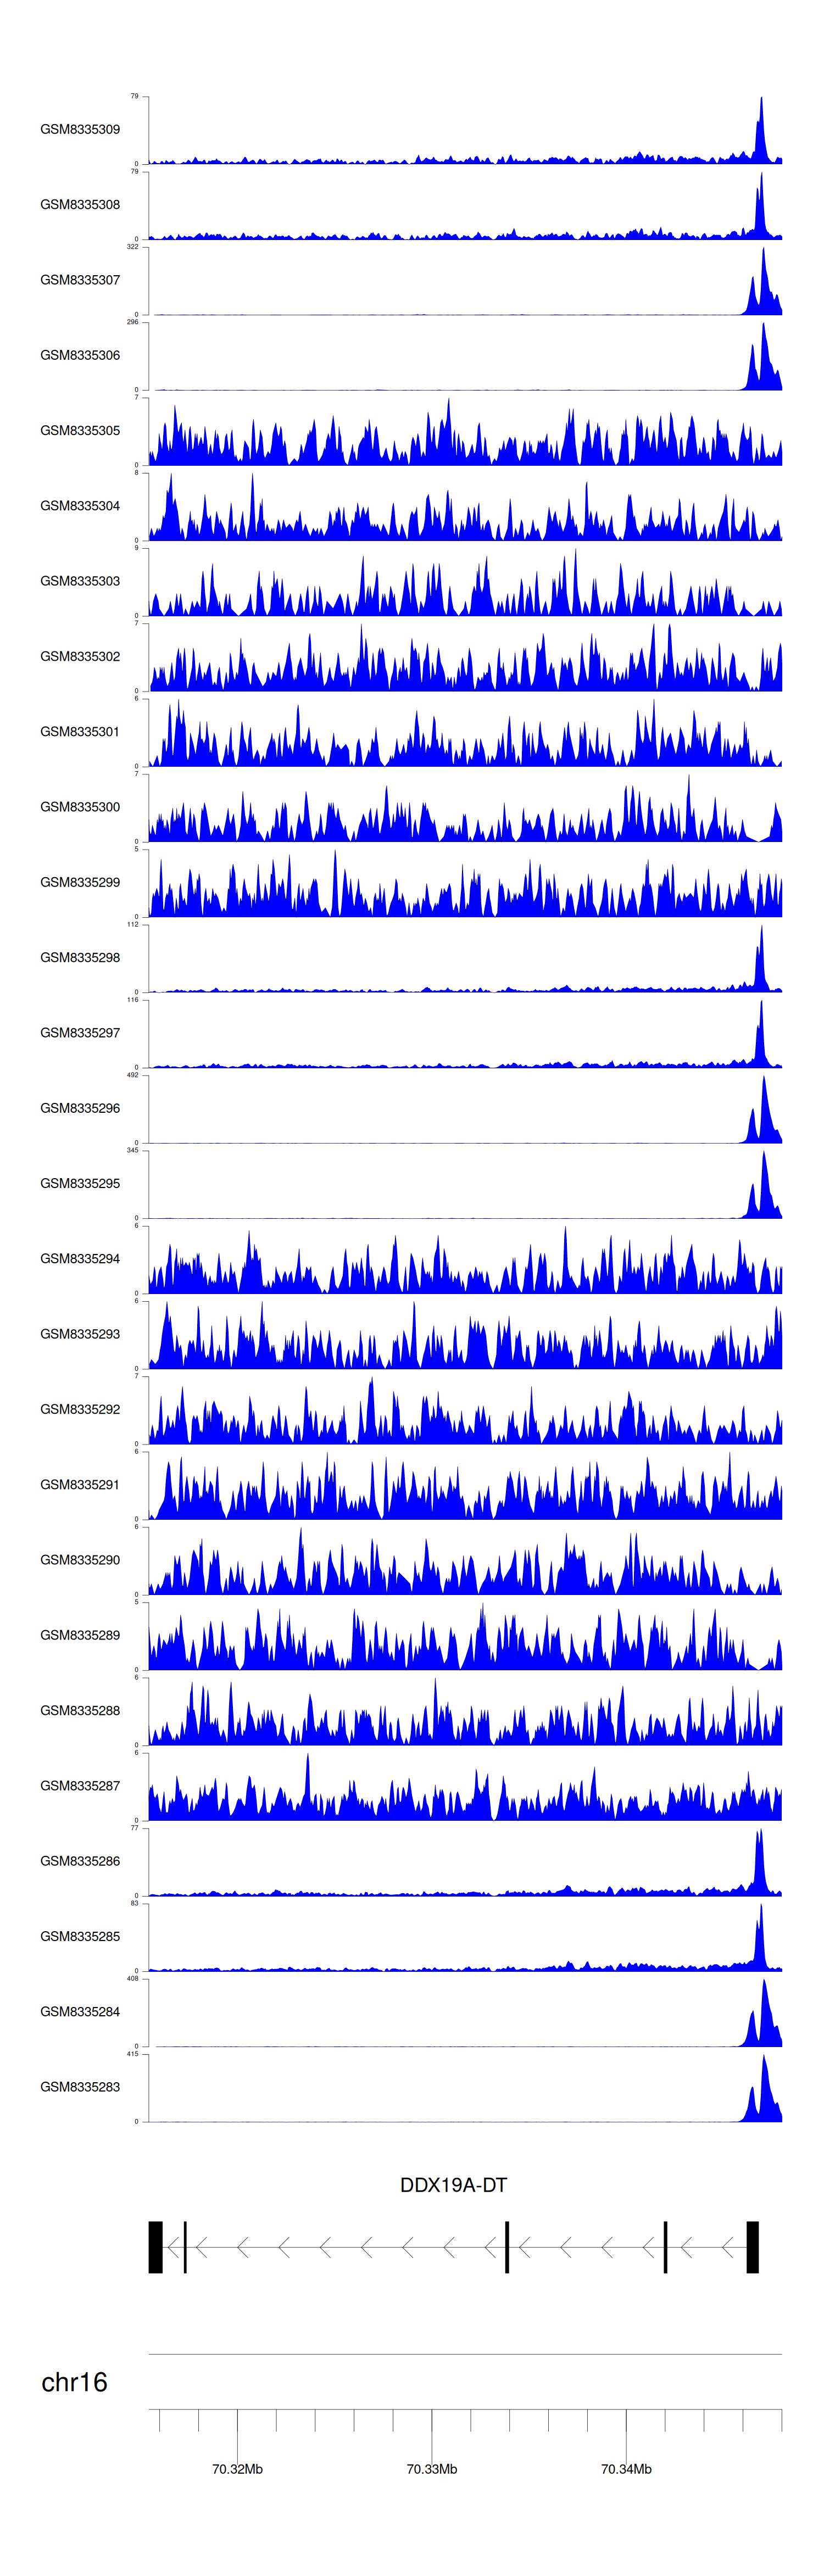The image size is (824, 2576).
Task: Click the rightmost exon block of DDX19A-DT
Action: coord(753,2247)
